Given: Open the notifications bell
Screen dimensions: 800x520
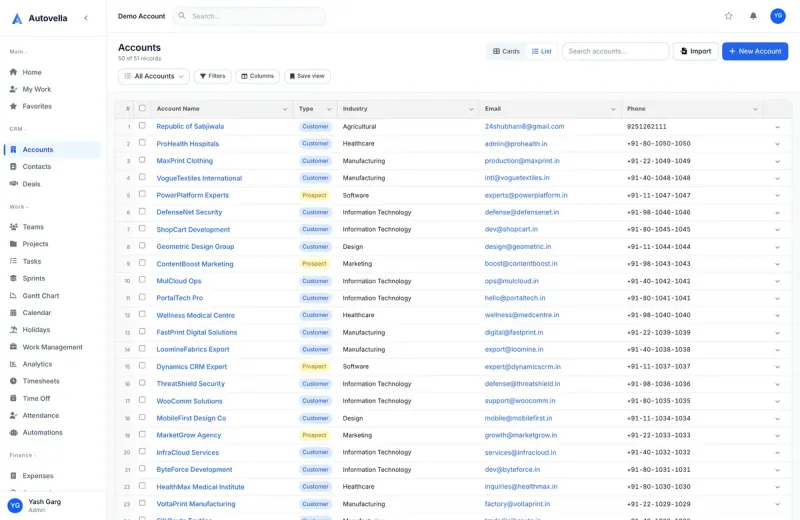Looking at the screenshot, I should 753,16.
